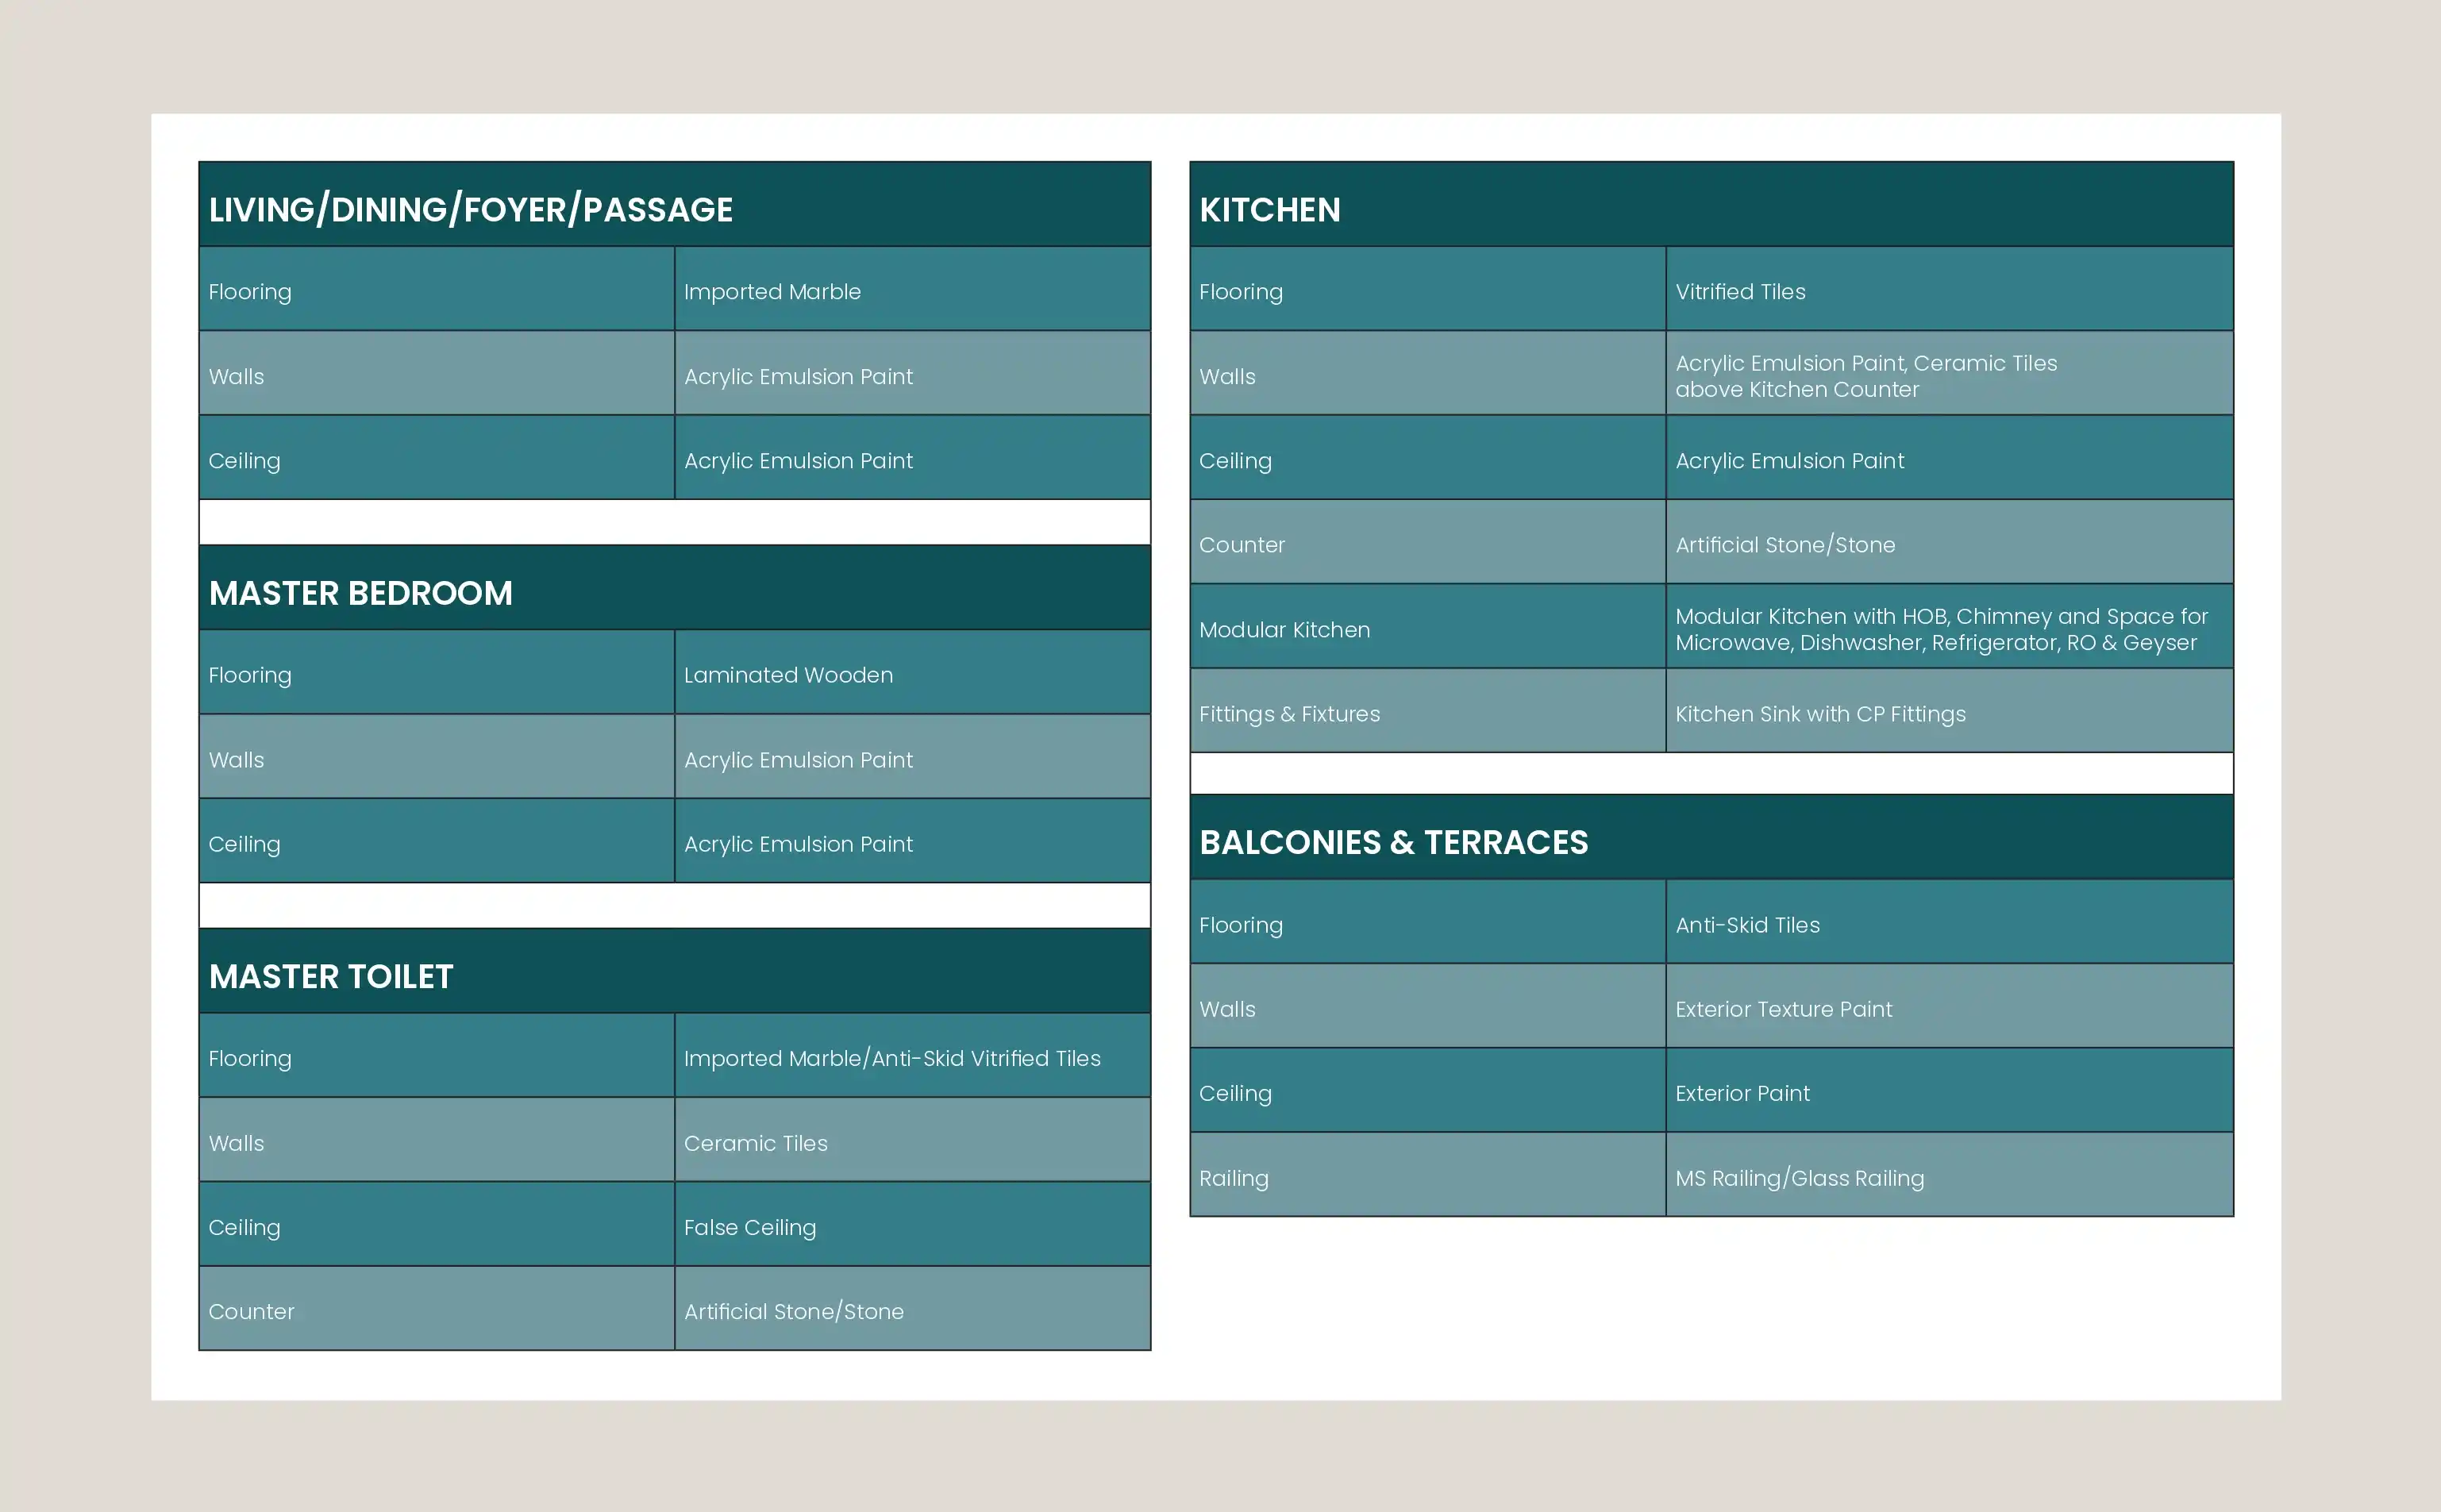
Task: Select the Laminated Wooden cell
Action: coord(788,675)
